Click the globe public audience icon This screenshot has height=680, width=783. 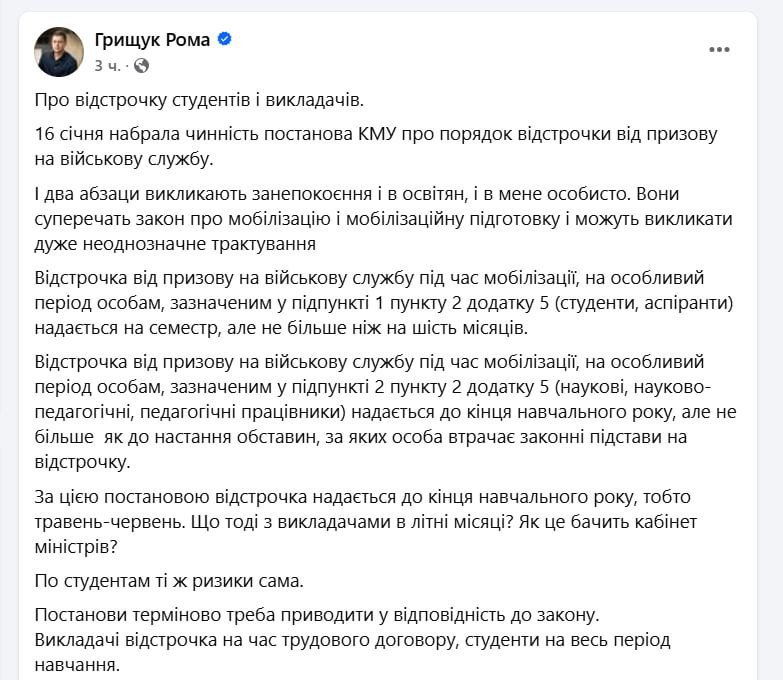point(142,66)
